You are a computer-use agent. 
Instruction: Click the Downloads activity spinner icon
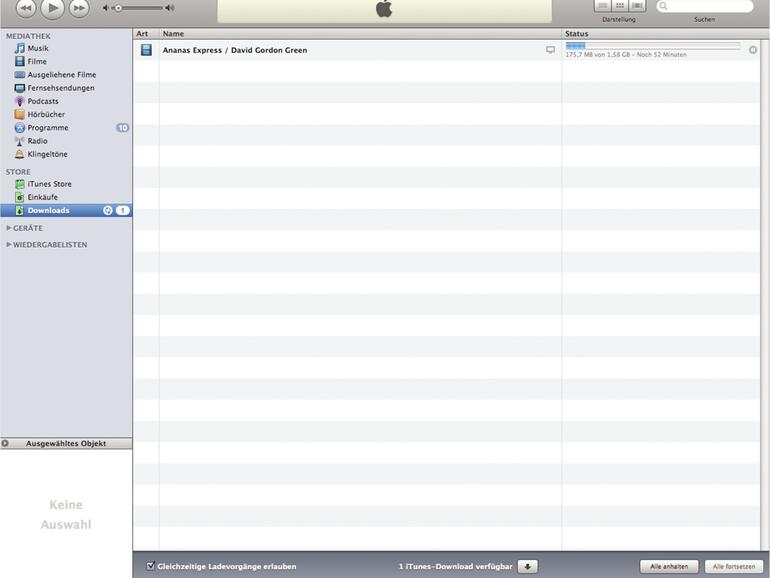click(108, 210)
